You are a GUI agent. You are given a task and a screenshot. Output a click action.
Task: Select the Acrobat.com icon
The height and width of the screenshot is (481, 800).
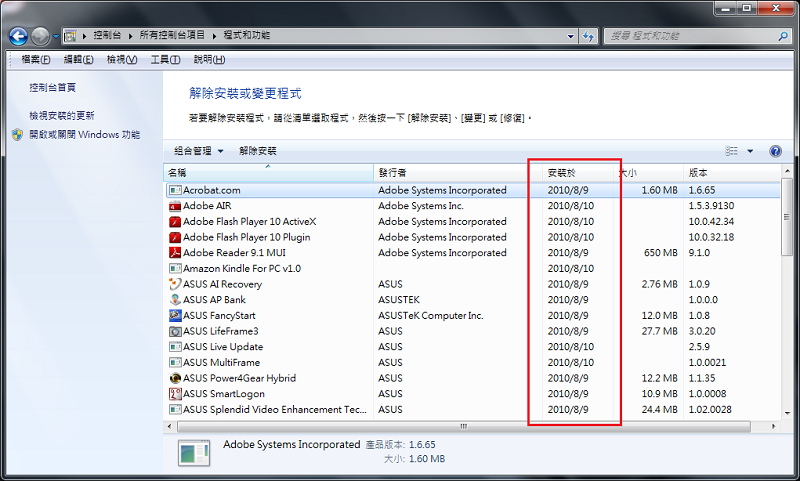coord(175,190)
